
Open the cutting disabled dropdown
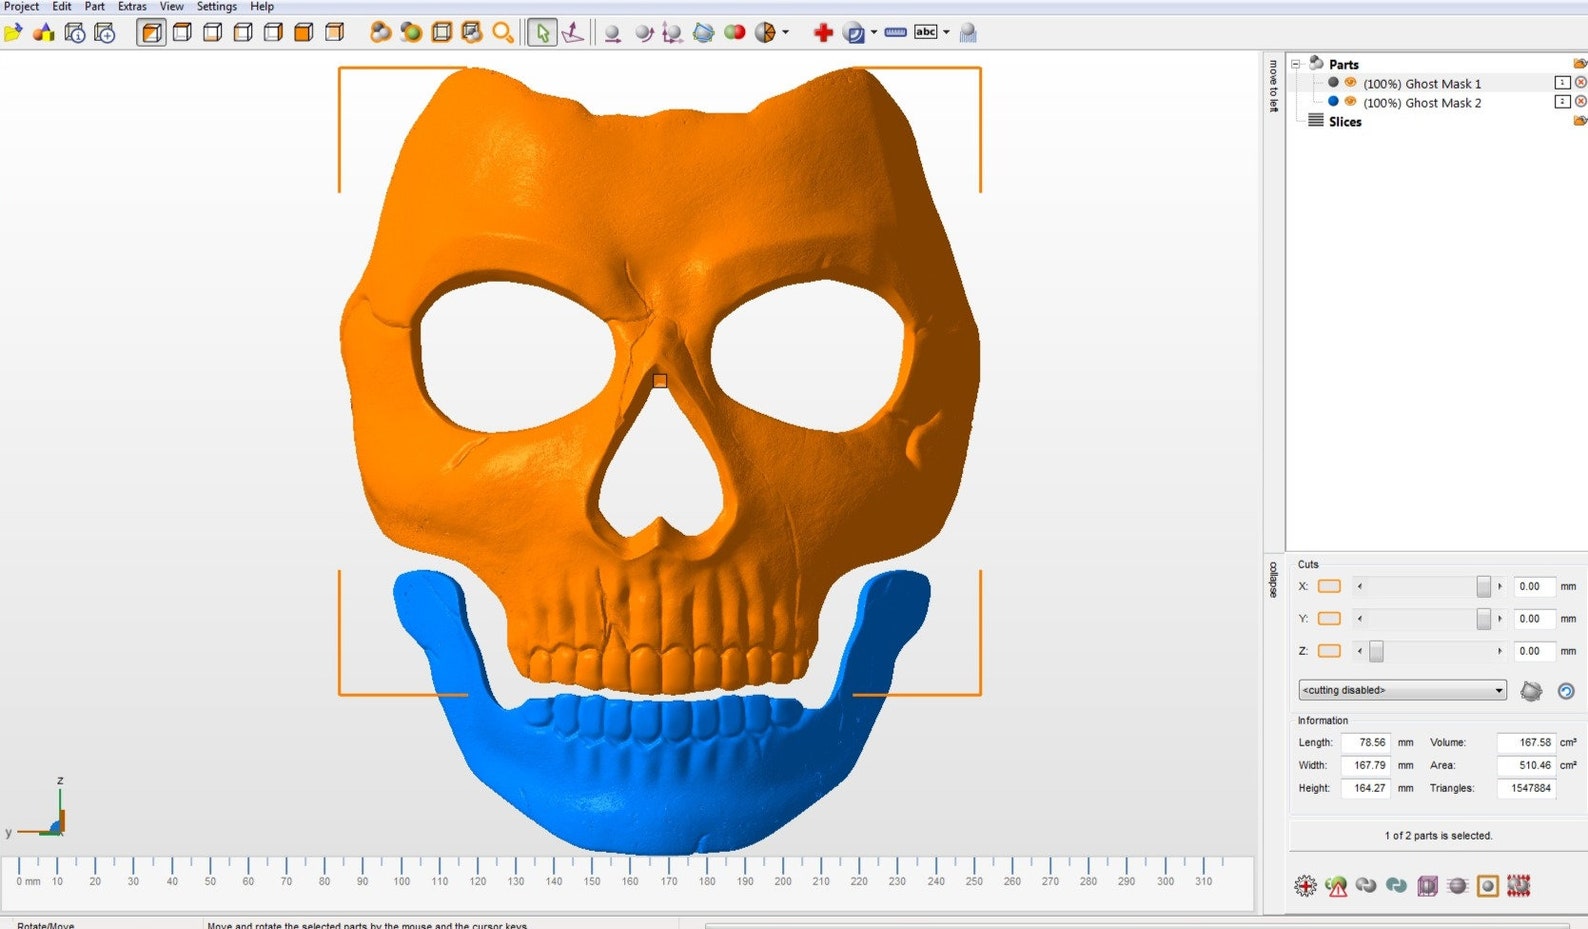1402,690
